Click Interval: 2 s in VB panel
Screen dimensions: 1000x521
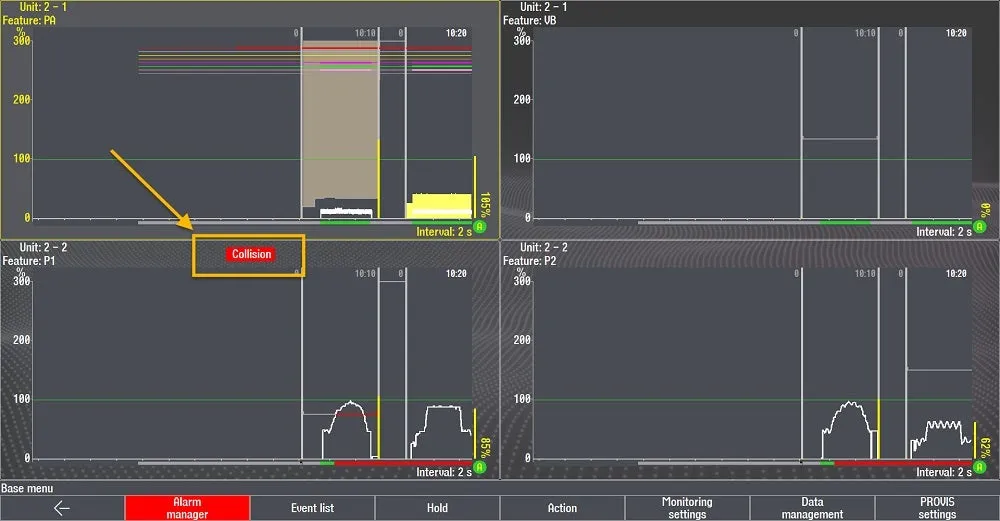click(x=944, y=231)
